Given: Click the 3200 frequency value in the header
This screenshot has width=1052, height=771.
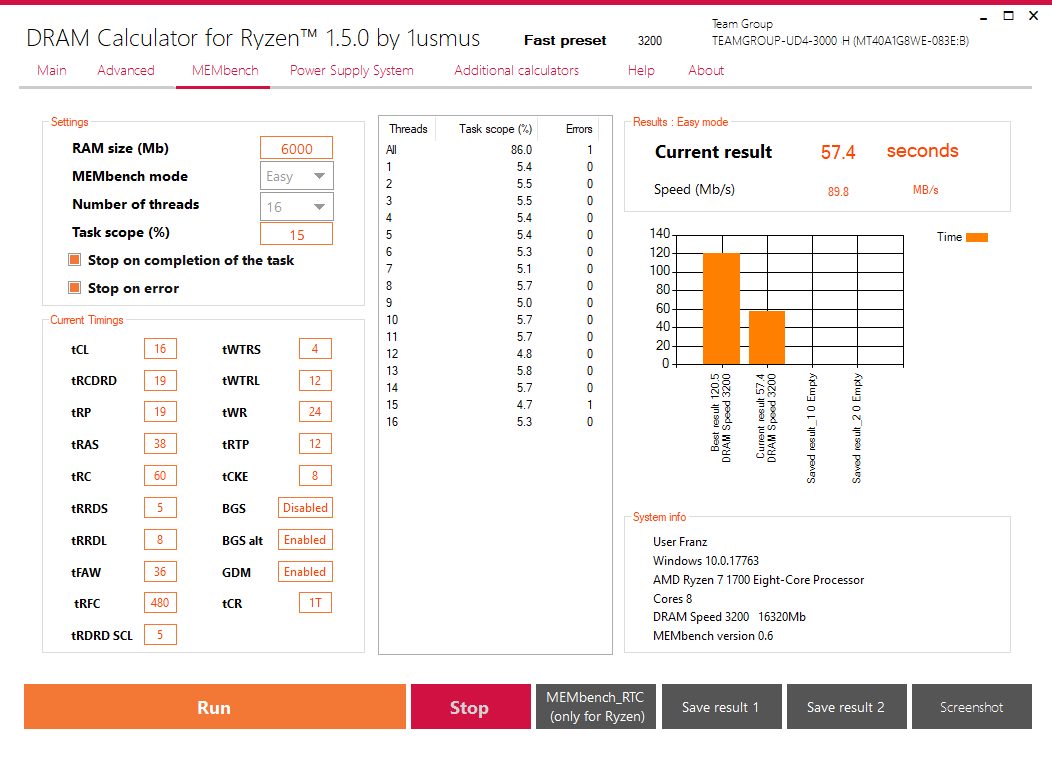Looking at the screenshot, I should (x=649, y=41).
